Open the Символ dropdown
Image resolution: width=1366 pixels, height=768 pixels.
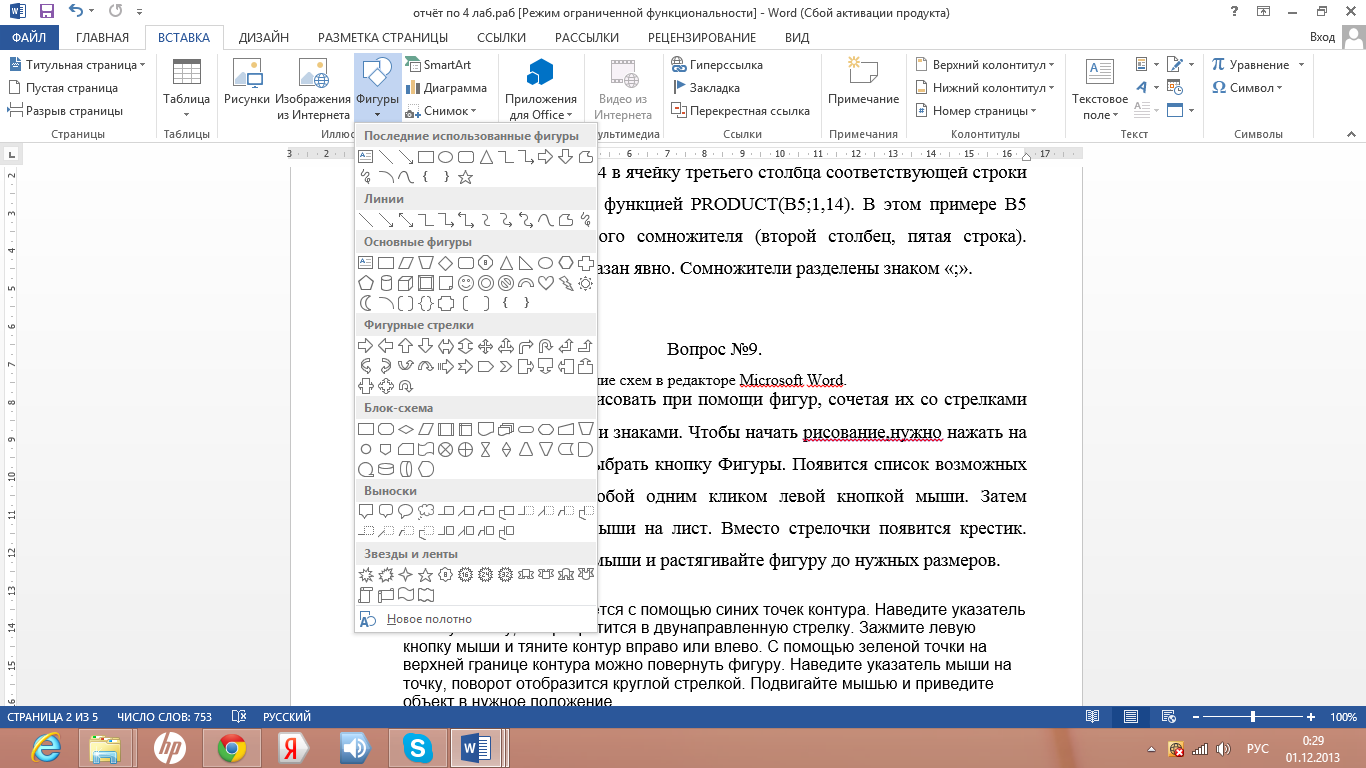[x=1248, y=88]
